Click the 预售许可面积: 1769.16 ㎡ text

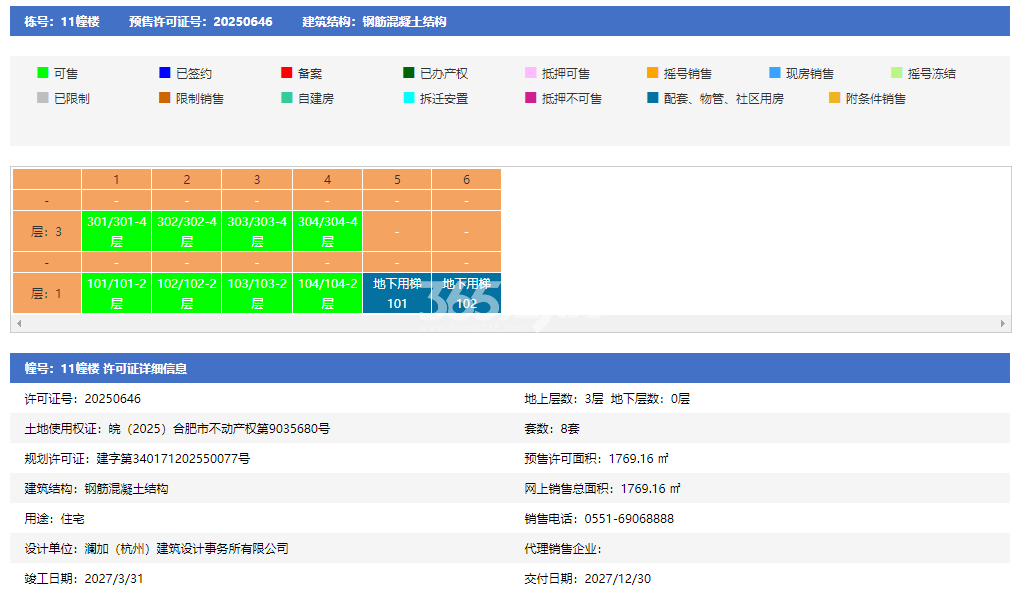click(597, 458)
